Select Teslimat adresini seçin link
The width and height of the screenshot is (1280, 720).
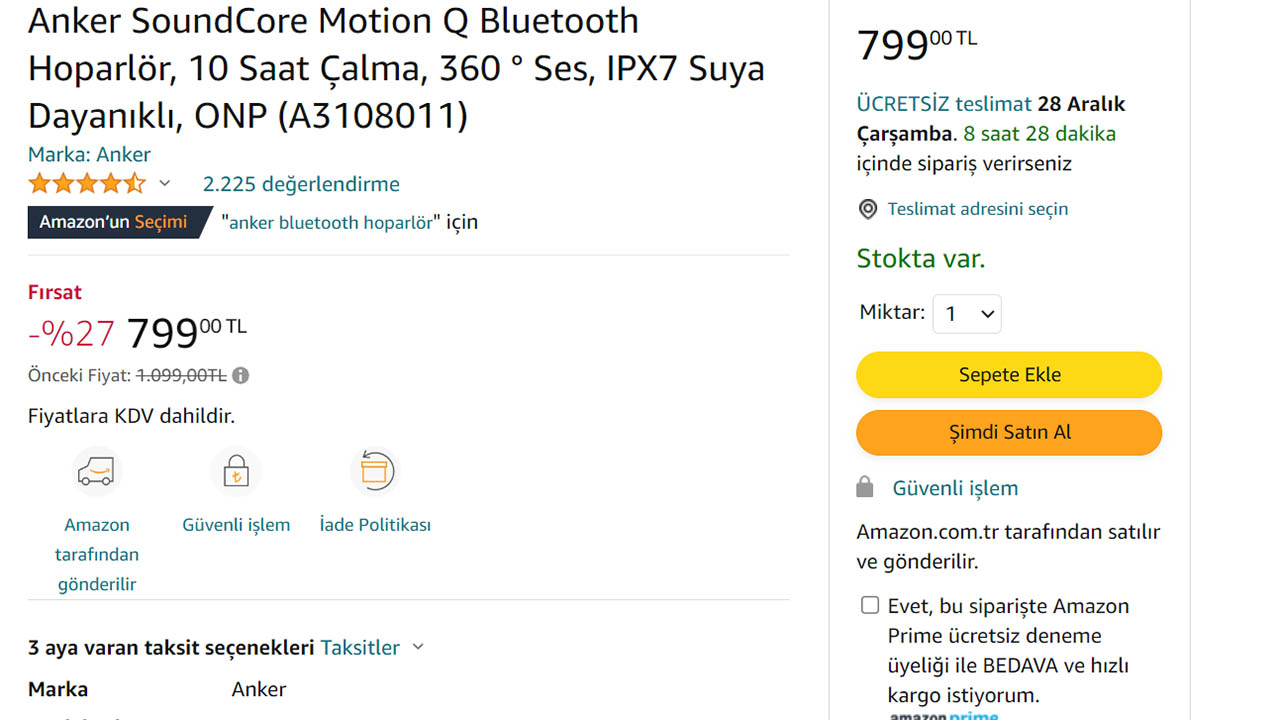(x=977, y=209)
